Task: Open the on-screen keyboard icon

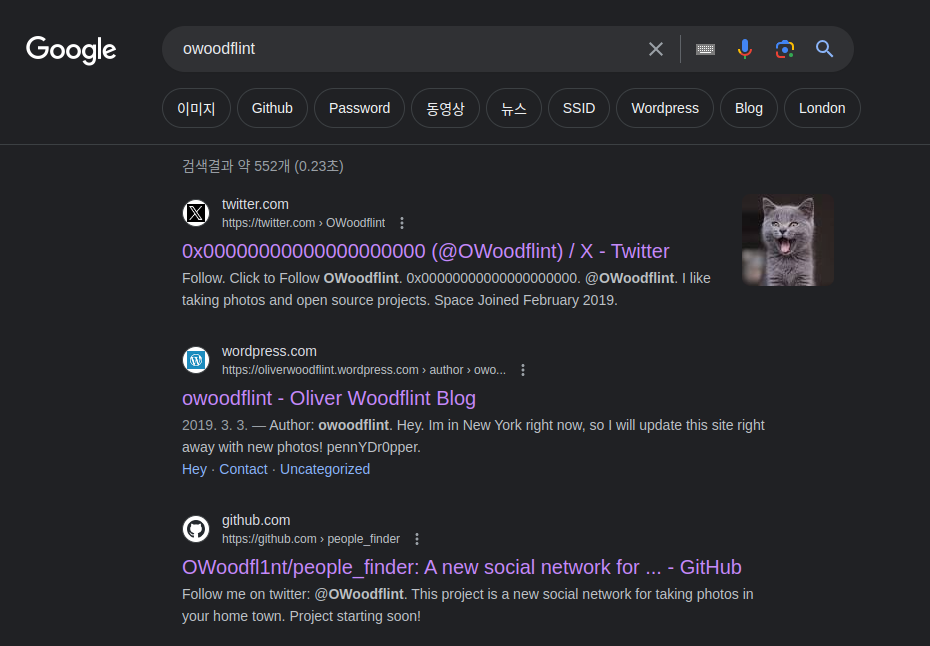Action: click(x=705, y=49)
